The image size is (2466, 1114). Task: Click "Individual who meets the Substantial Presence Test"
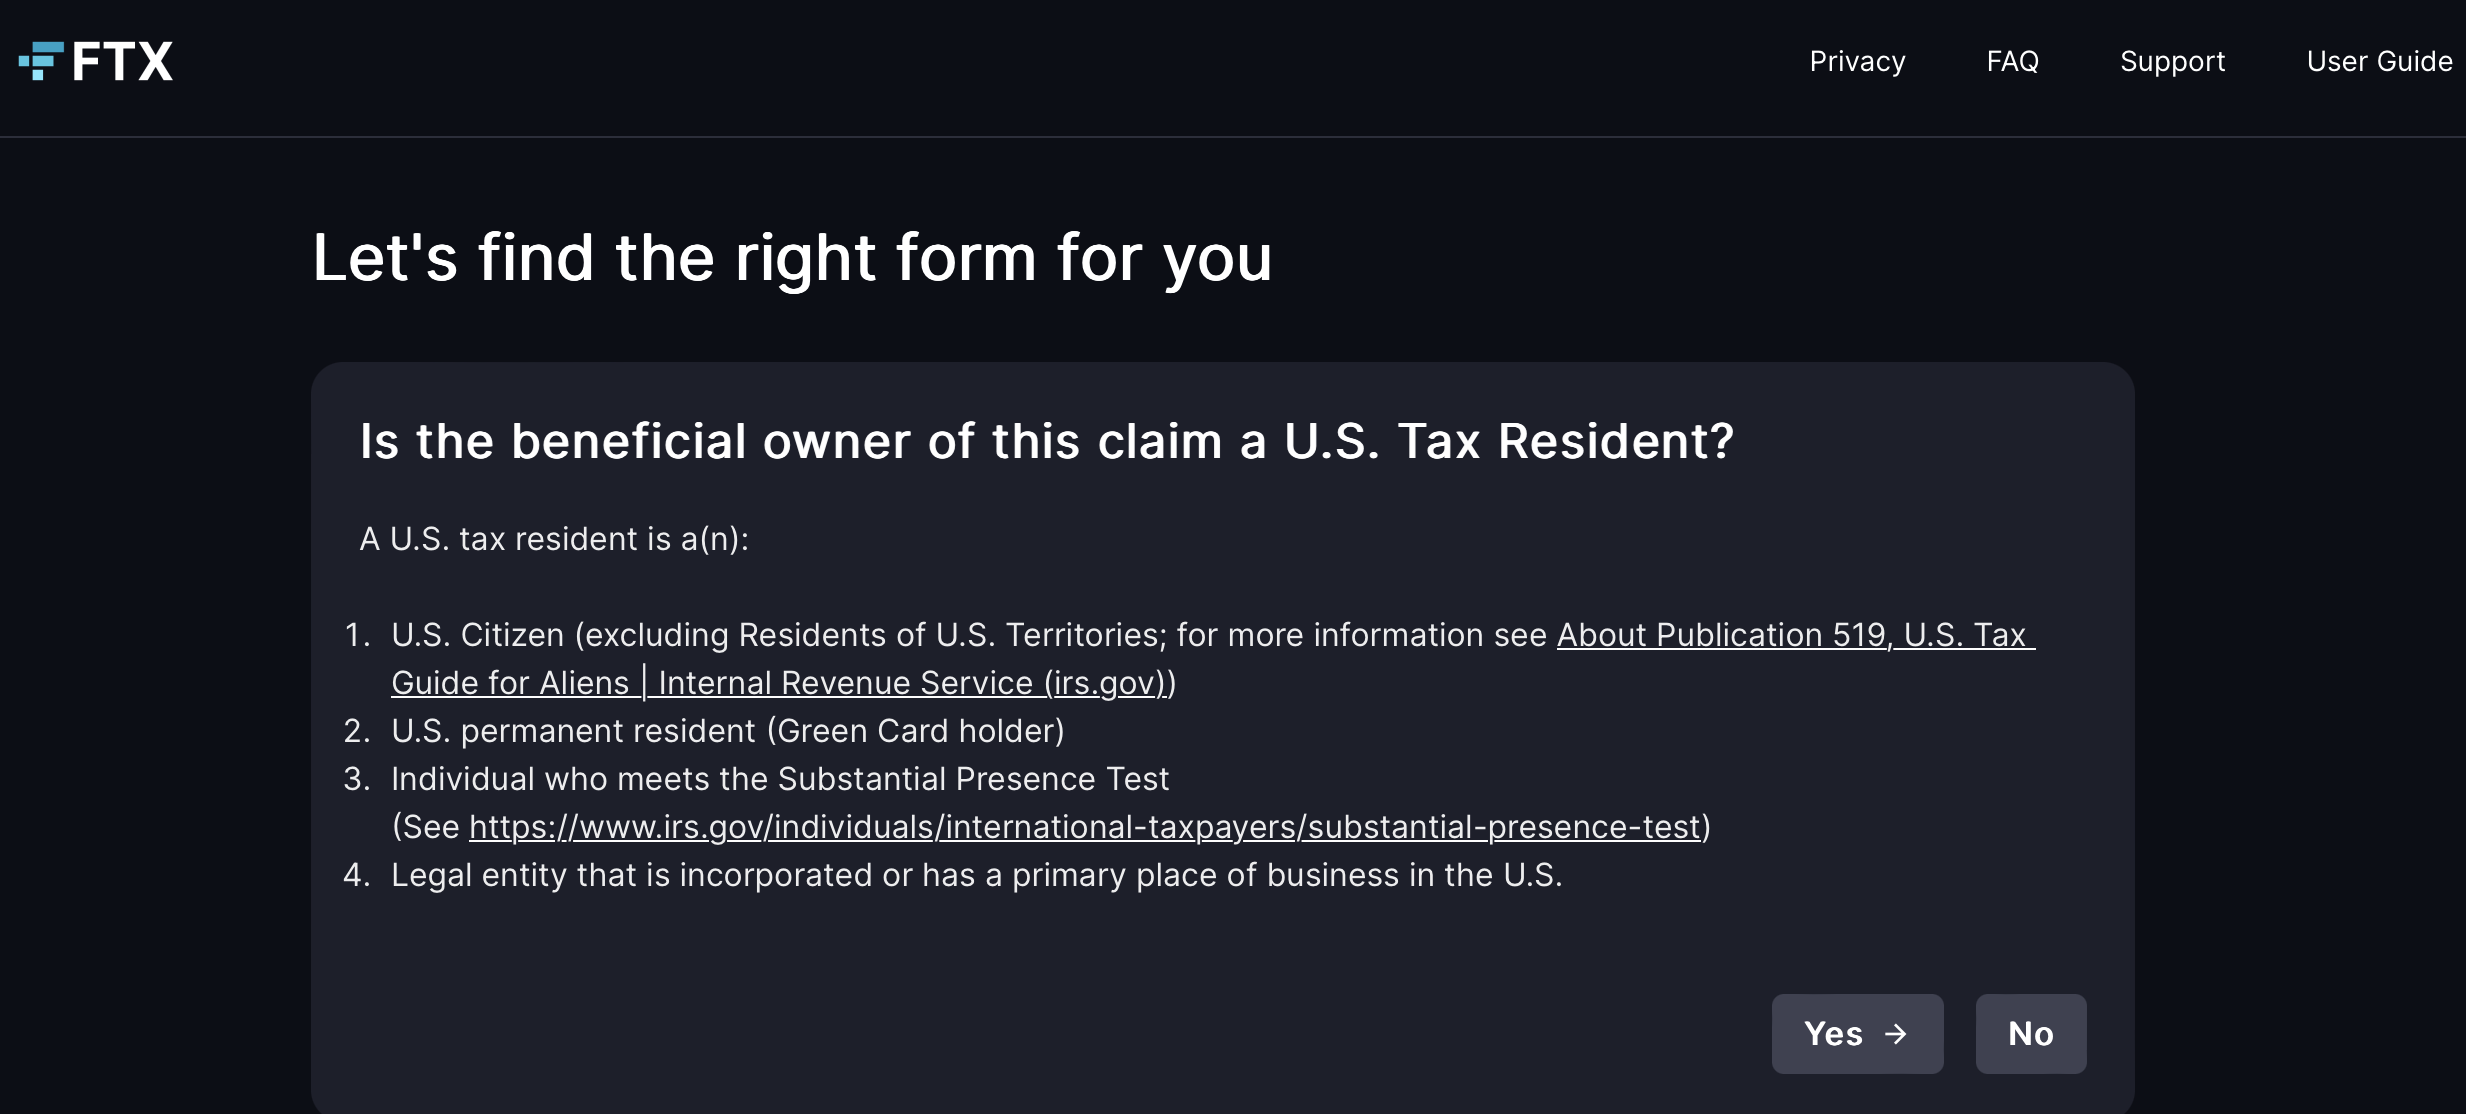click(779, 779)
